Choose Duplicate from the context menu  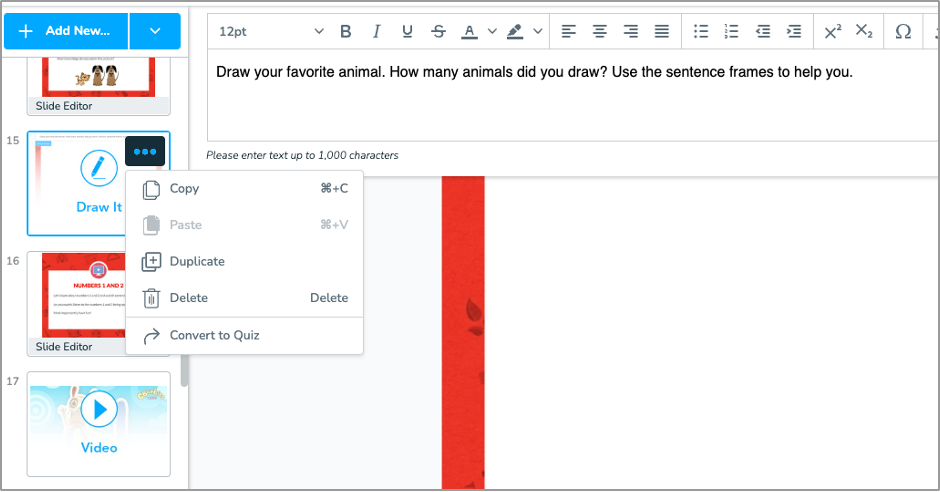click(x=197, y=262)
